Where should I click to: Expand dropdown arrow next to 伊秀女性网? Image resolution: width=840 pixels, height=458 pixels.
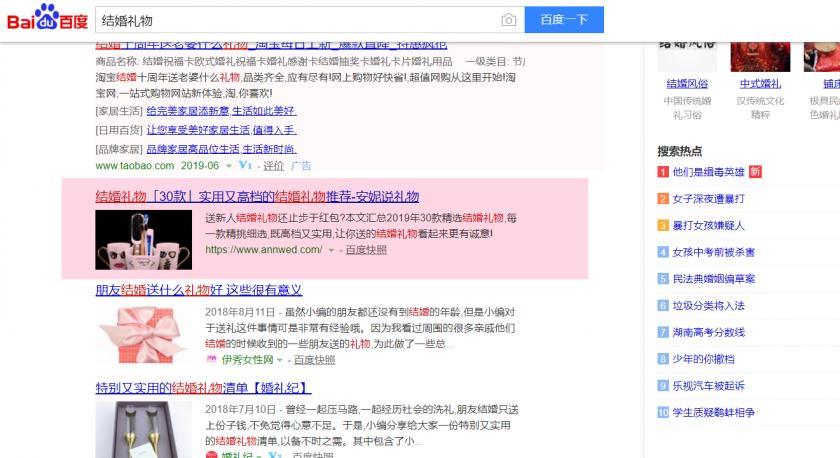click(279, 359)
